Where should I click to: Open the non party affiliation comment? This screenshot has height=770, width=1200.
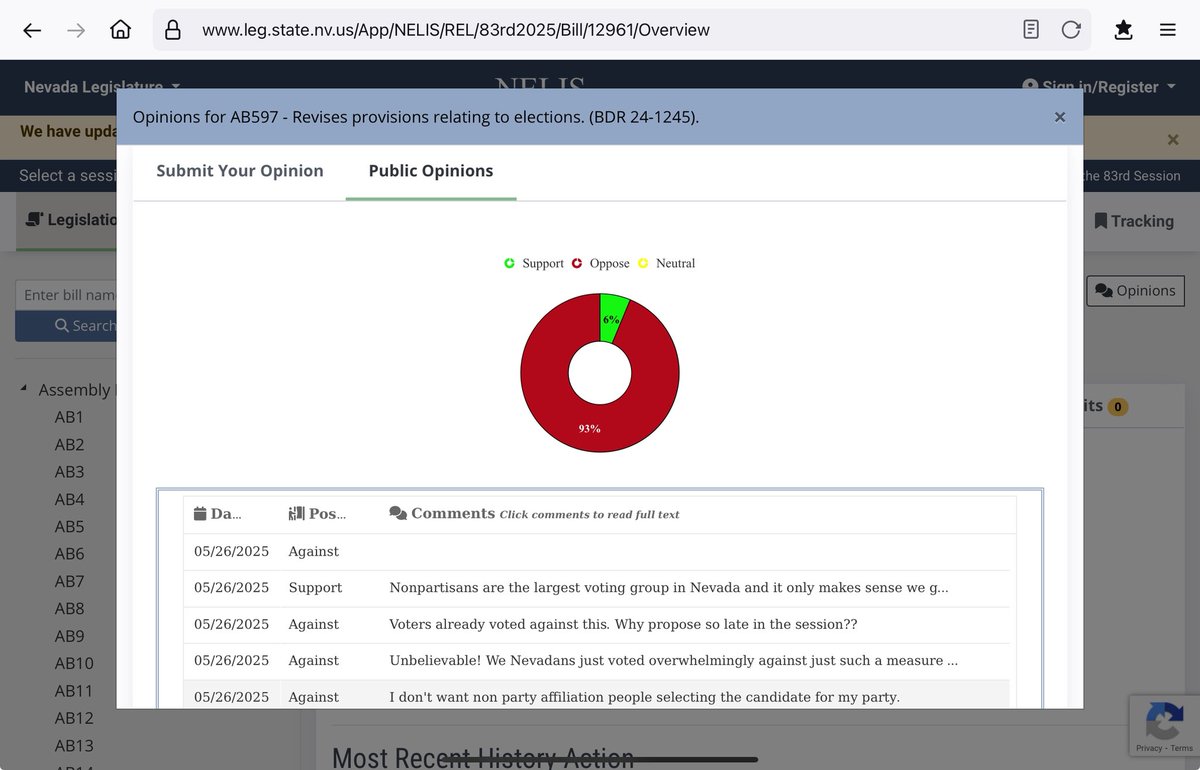click(x=644, y=697)
